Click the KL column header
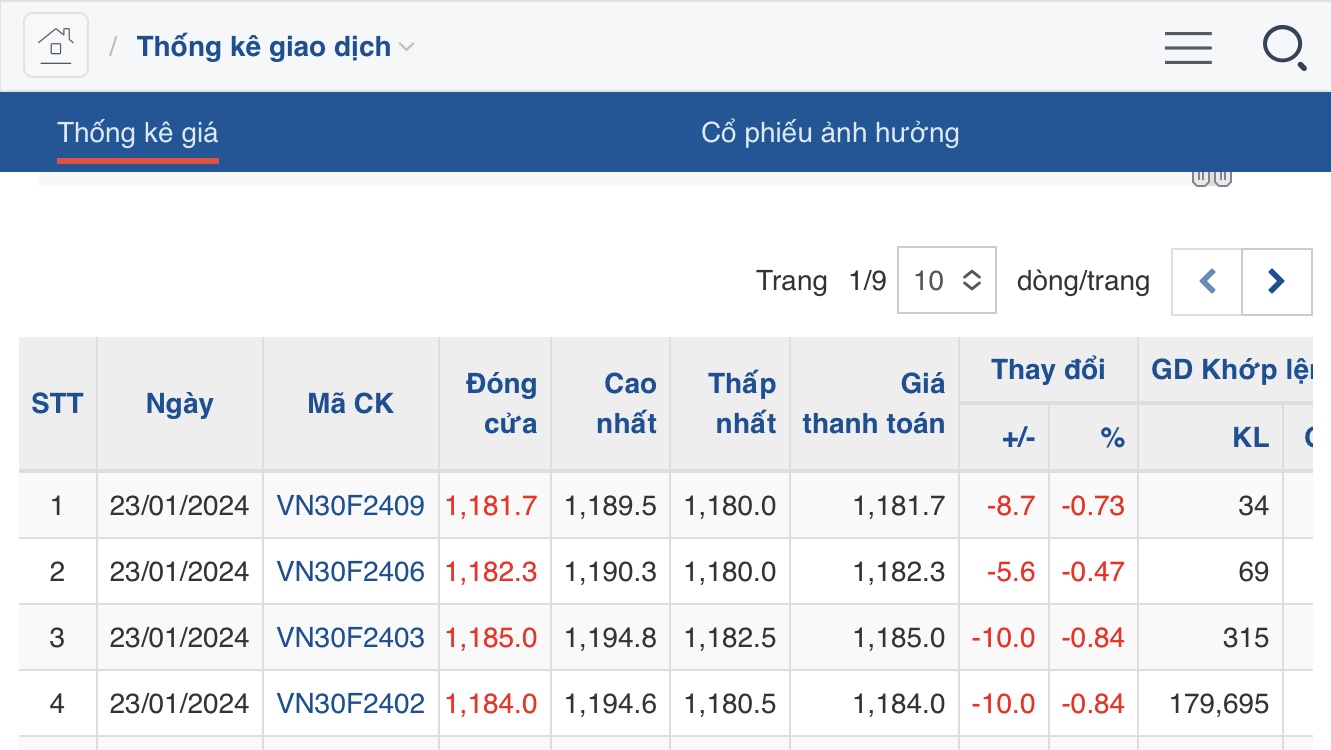 pos(1250,437)
